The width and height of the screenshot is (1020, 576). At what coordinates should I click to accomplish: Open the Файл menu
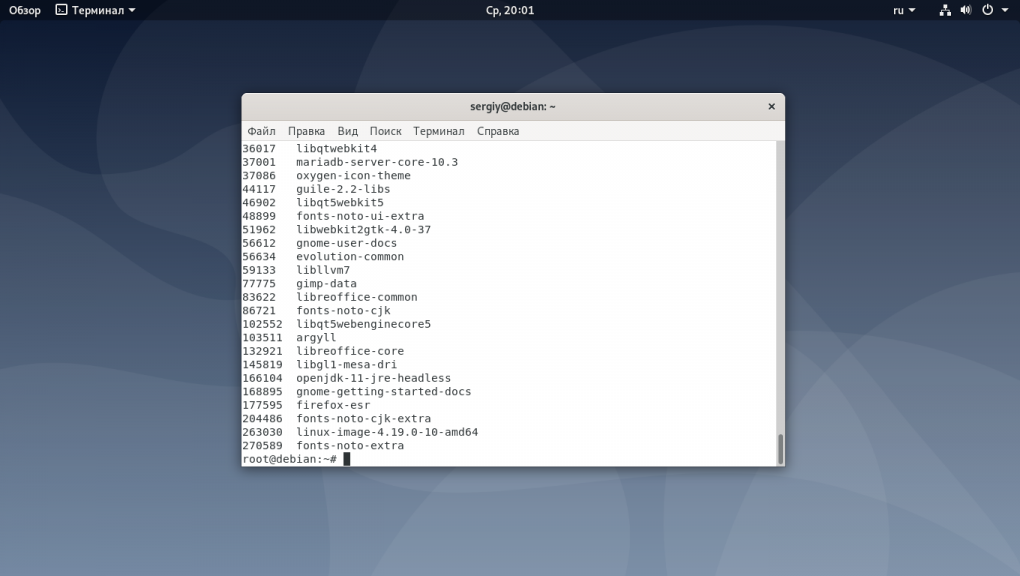(261, 131)
